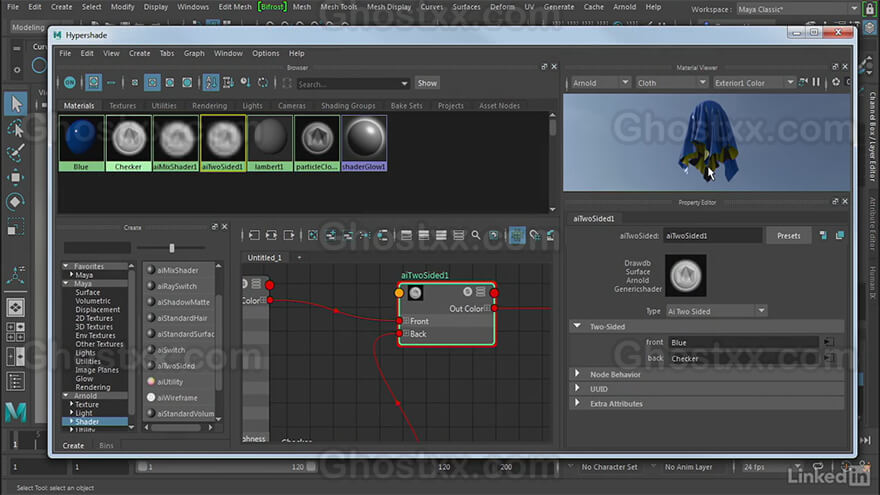Click add selected nodes to graph icon
This screenshot has height=495, width=880.
coord(331,235)
